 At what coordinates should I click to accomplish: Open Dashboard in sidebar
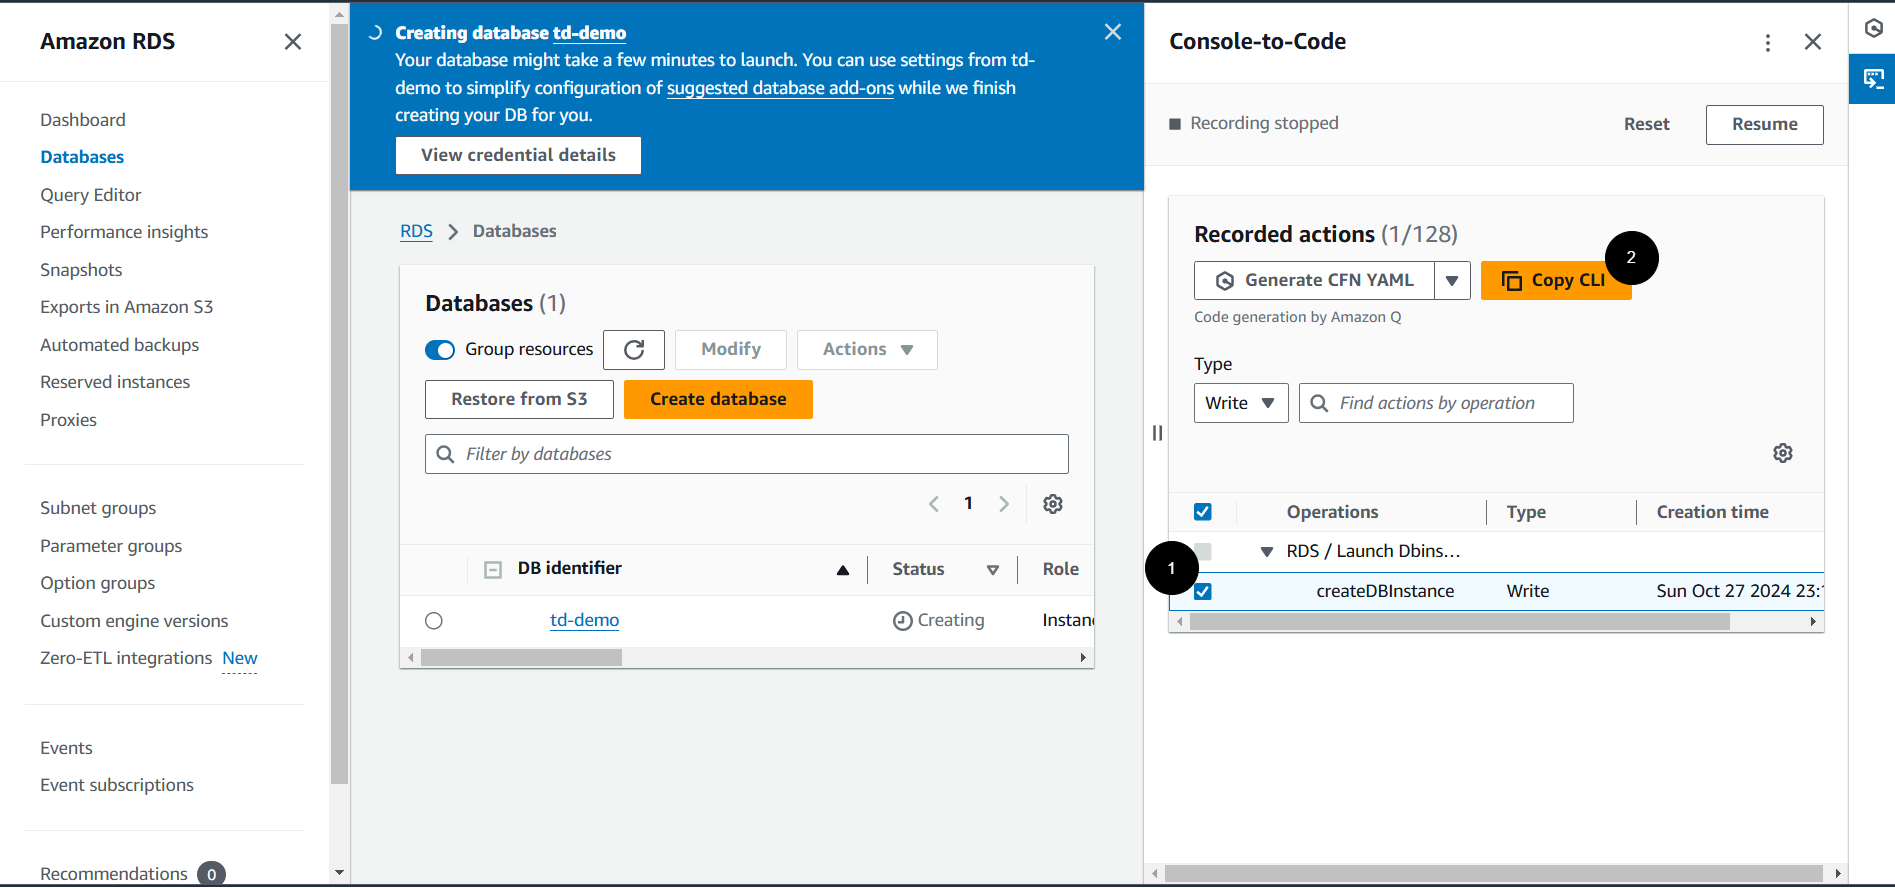tap(83, 120)
